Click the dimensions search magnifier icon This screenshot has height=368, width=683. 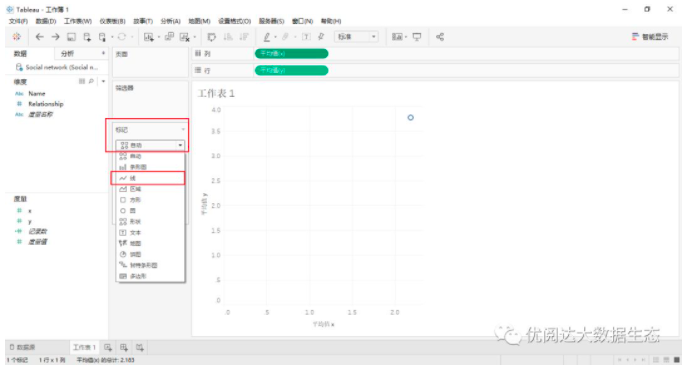tap(91, 81)
